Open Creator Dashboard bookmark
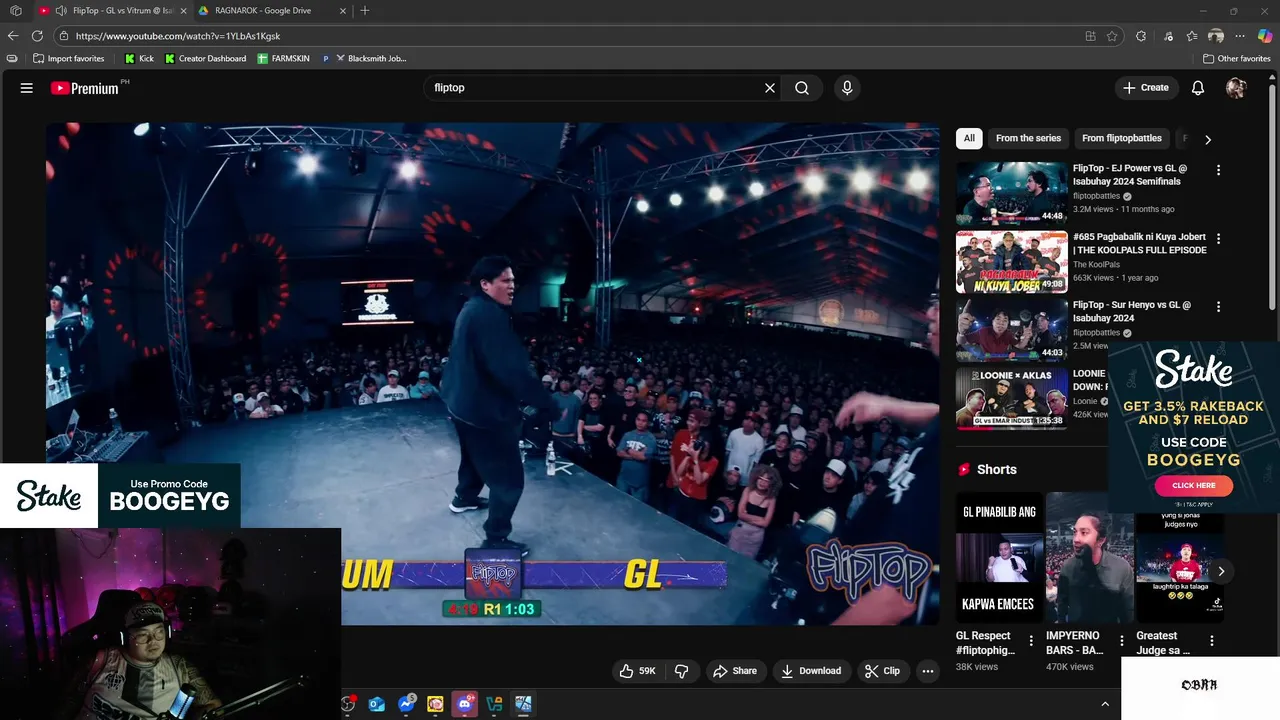This screenshot has width=1280, height=720. 205,58
